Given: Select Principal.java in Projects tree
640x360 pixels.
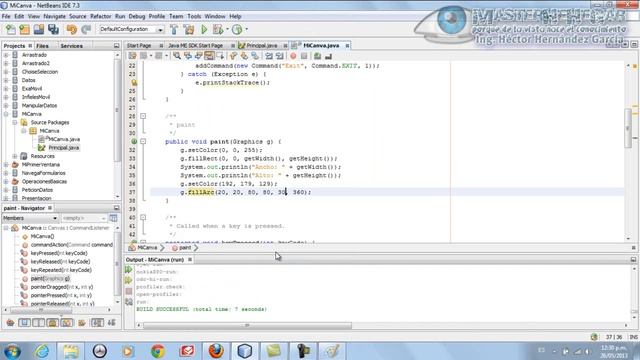Looking at the screenshot, I should tap(64, 148).
